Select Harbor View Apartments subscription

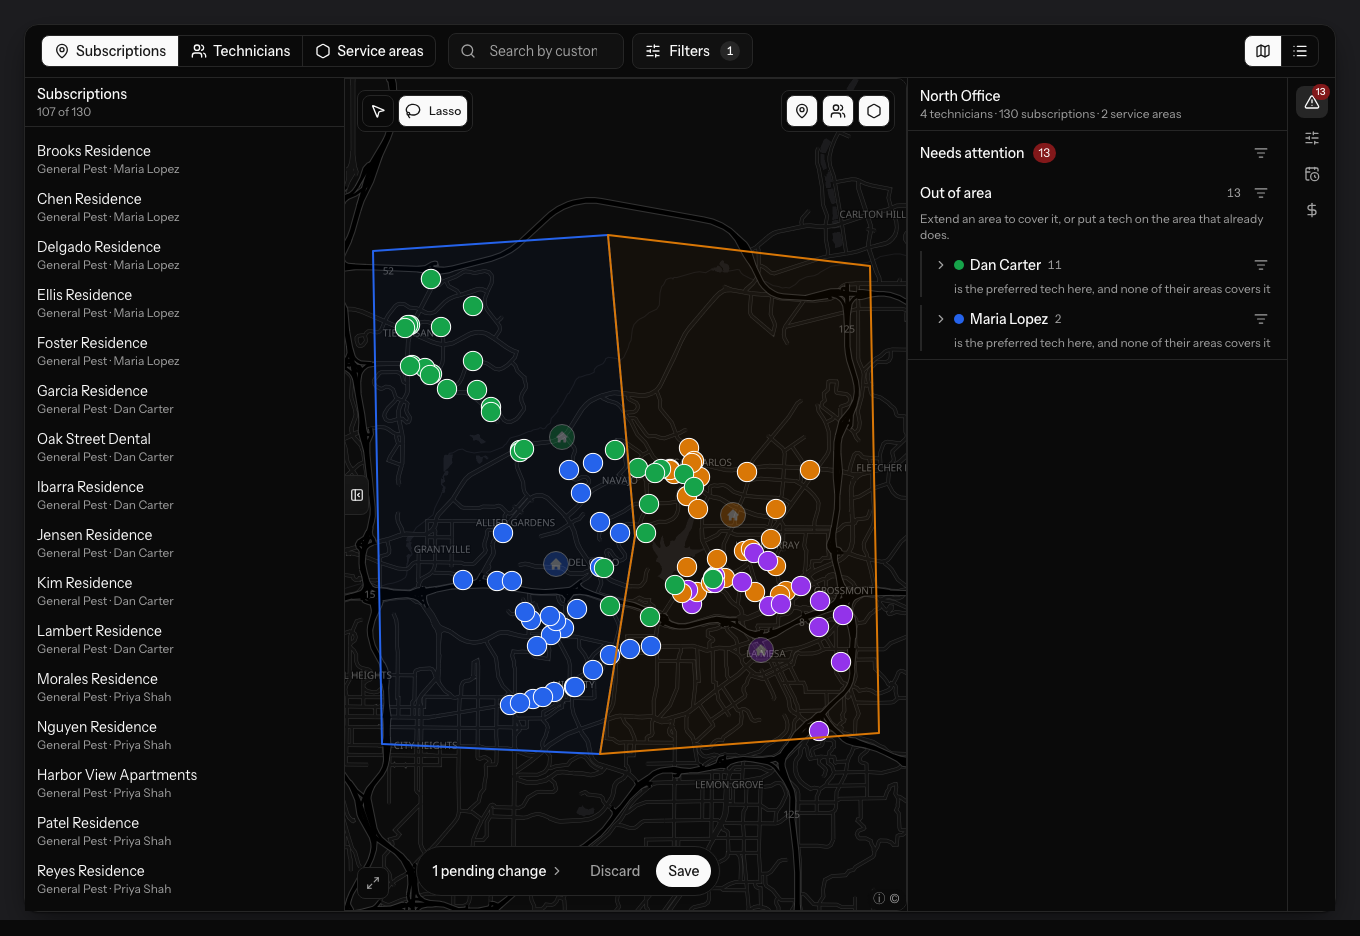point(185,783)
